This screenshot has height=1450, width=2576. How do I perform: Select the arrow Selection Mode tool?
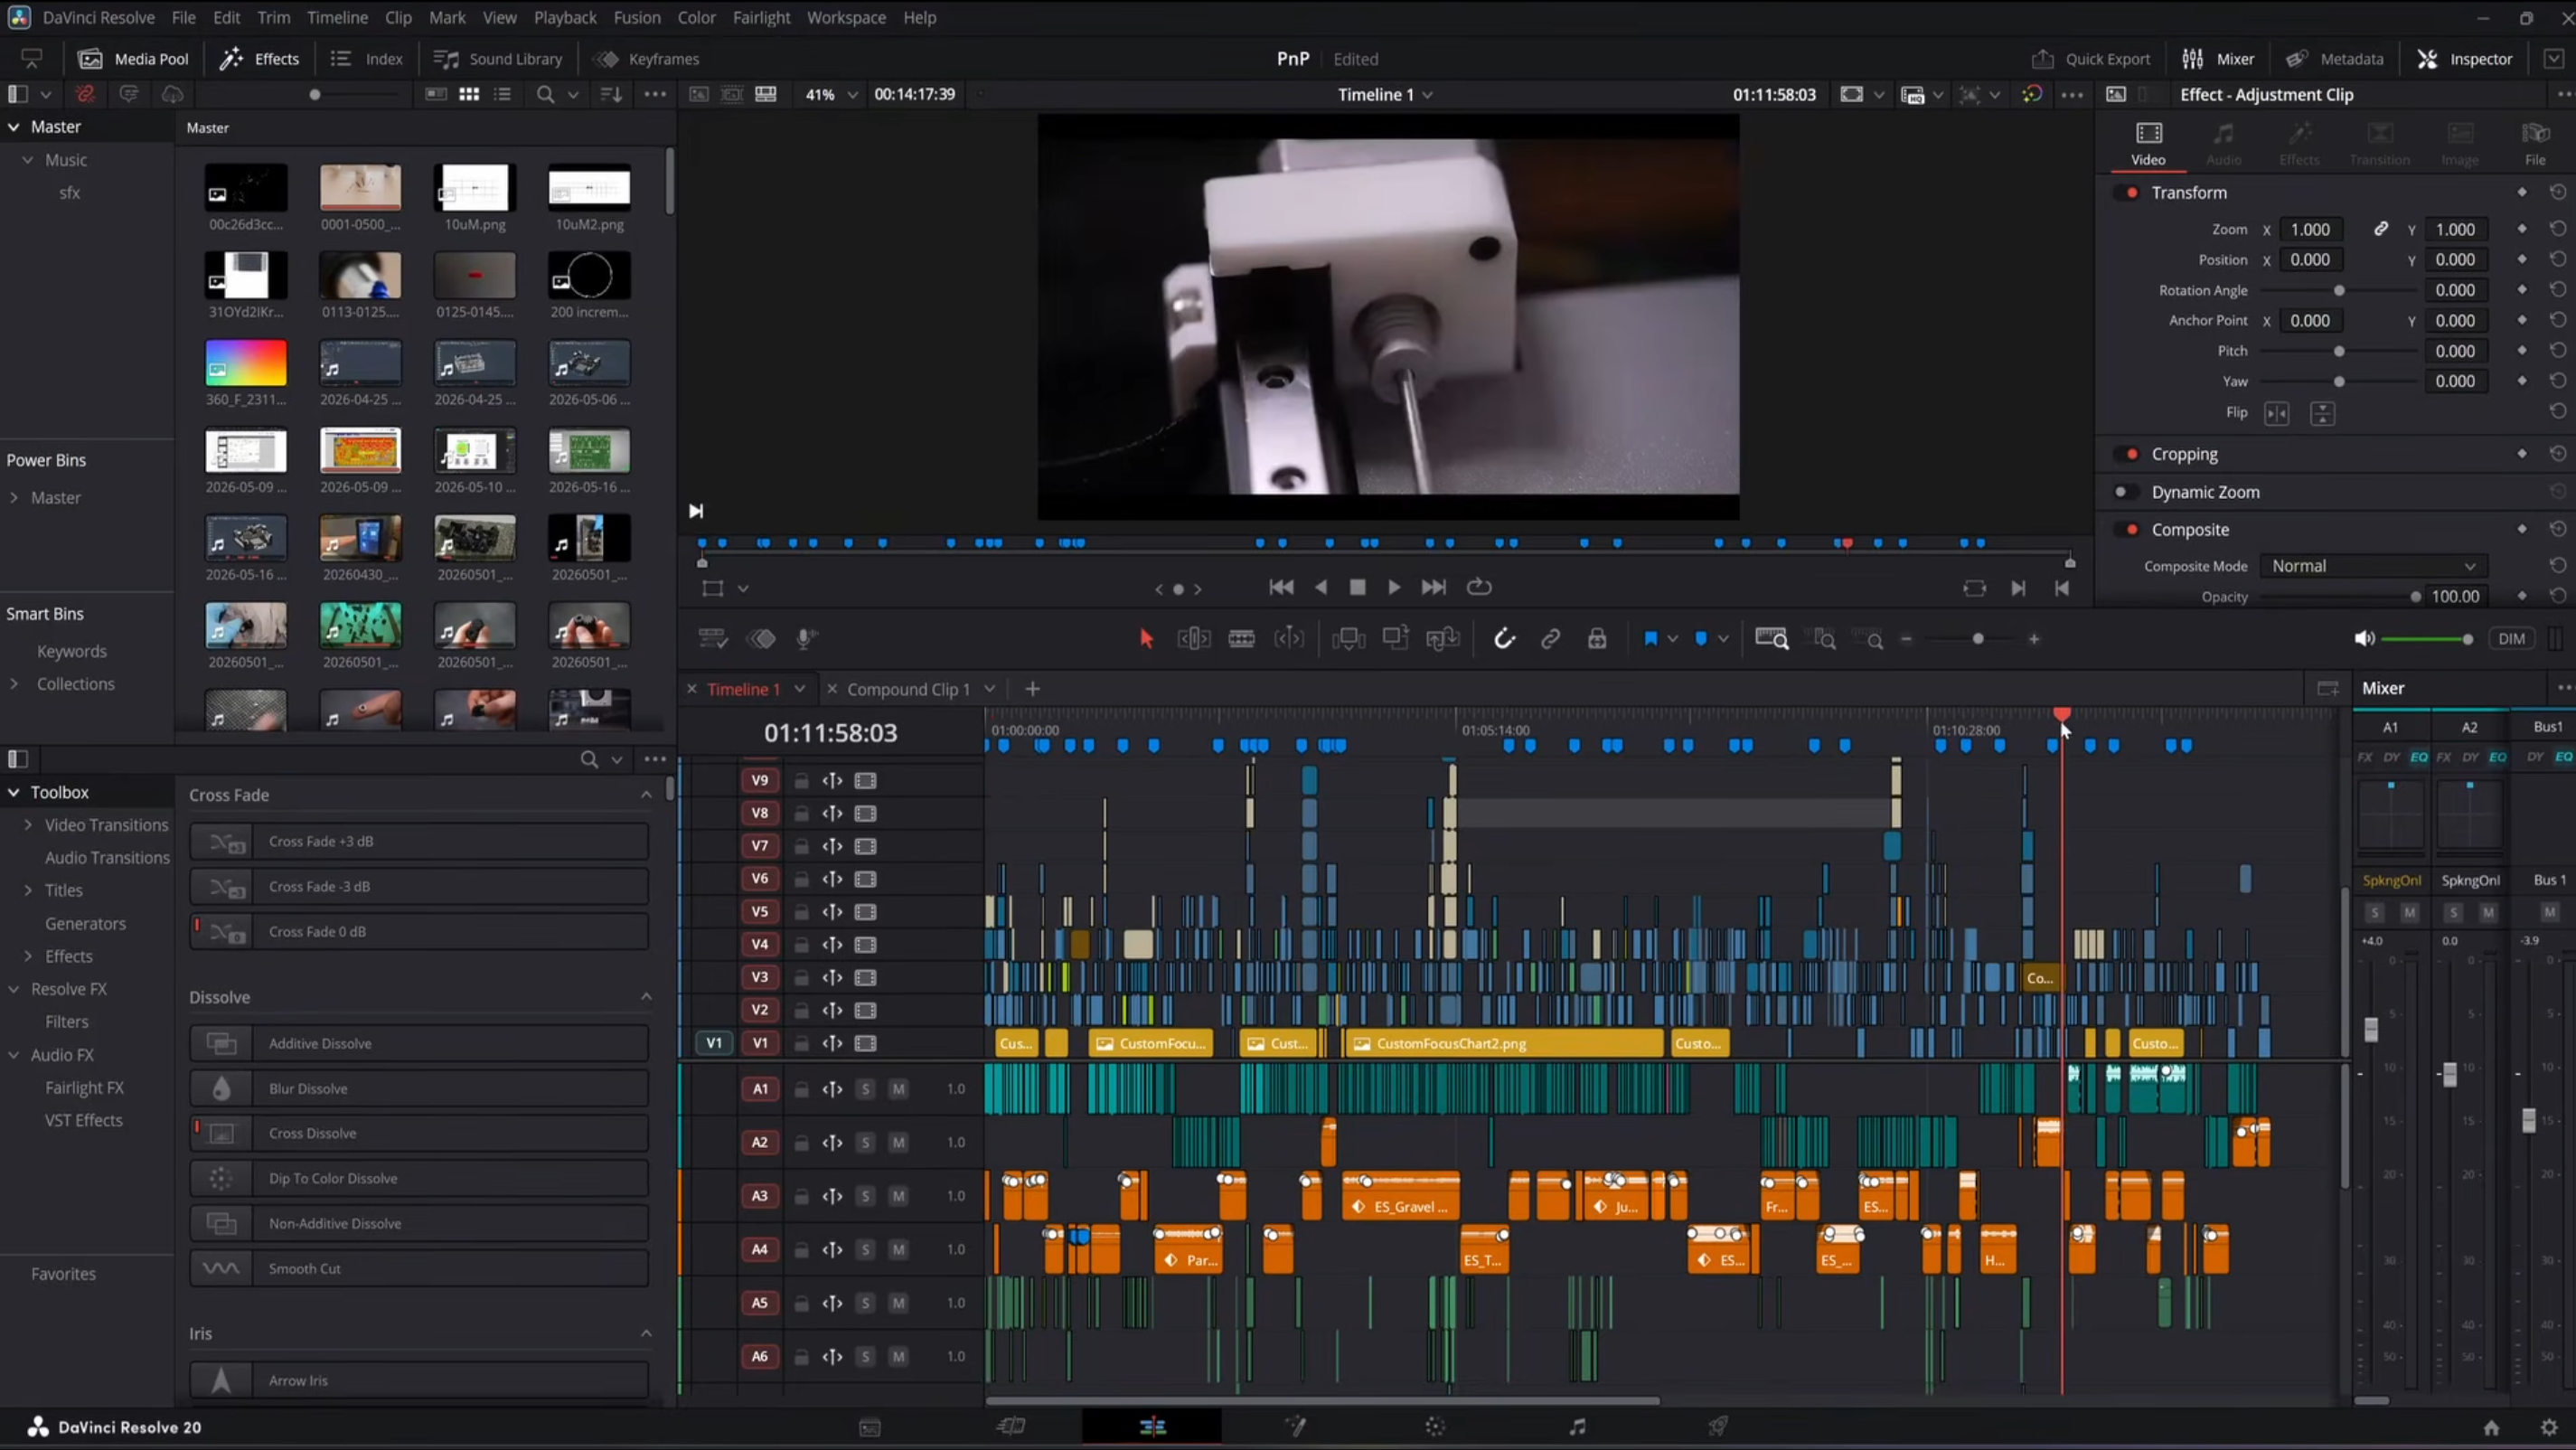tap(1146, 639)
